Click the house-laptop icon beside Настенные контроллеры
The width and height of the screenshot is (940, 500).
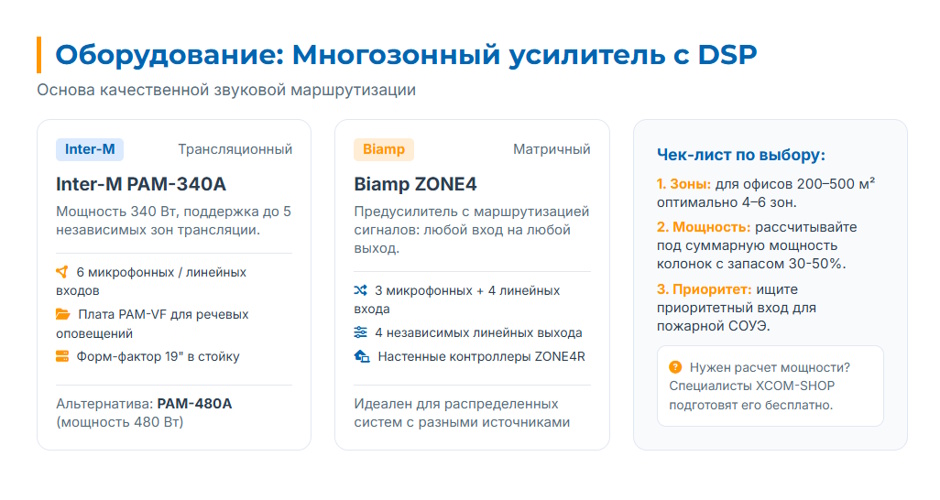(361, 357)
